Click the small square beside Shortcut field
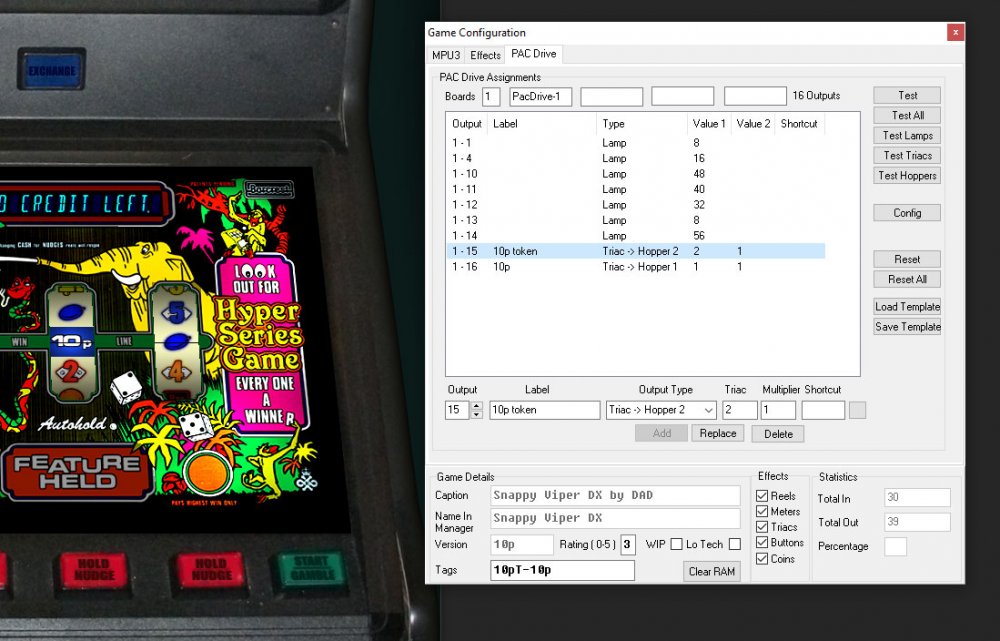Image resolution: width=1000 pixels, height=641 pixels. click(x=858, y=410)
